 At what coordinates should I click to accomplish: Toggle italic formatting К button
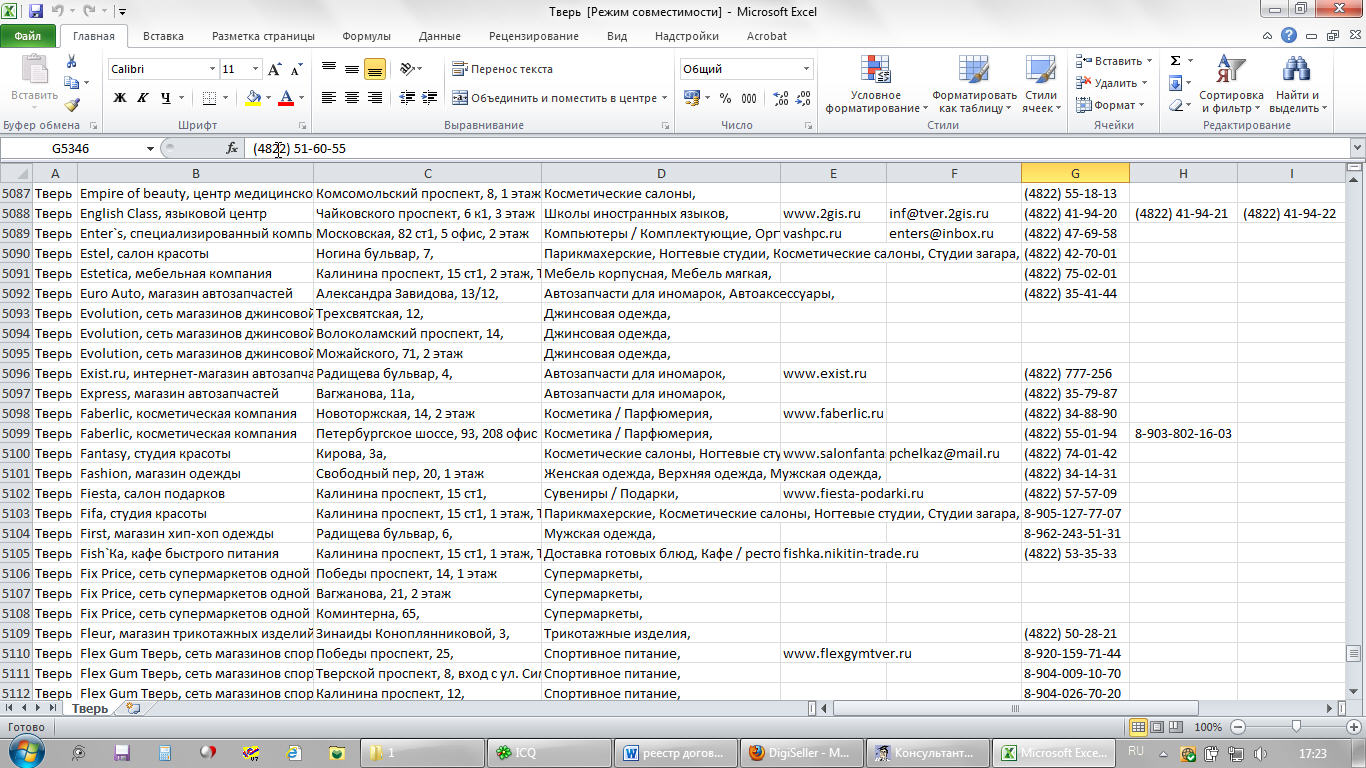pos(142,98)
